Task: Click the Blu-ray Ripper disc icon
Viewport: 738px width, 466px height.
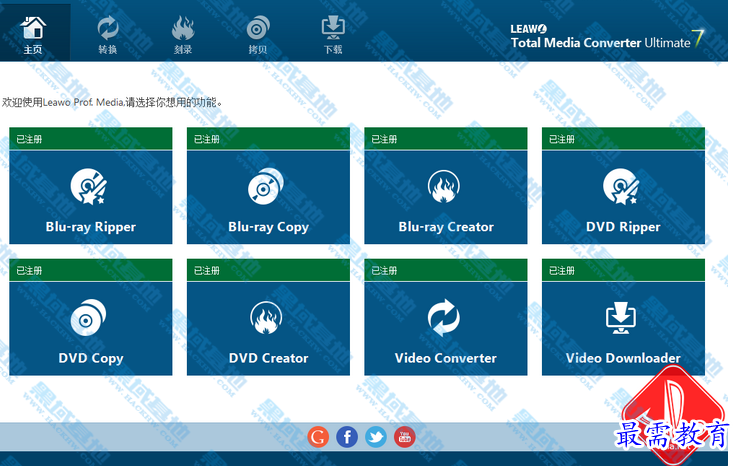Action: [x=88, y=186]
